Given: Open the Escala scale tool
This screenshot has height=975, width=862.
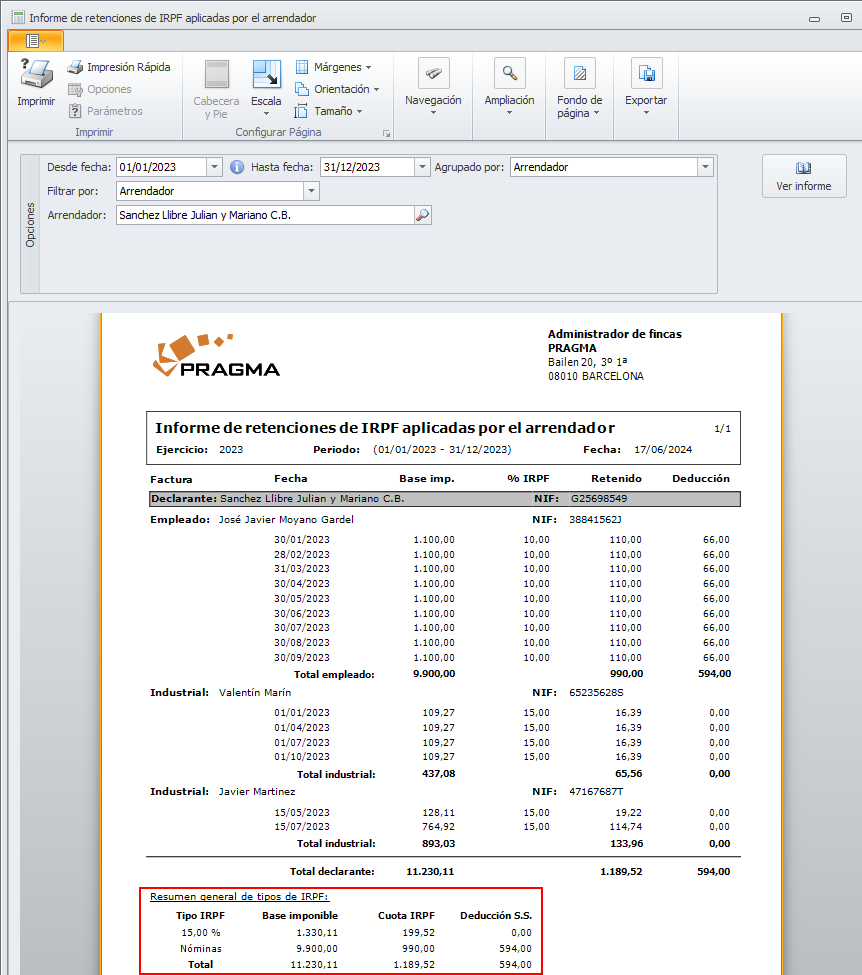Looking at the screenshot, I should (266, 88).
